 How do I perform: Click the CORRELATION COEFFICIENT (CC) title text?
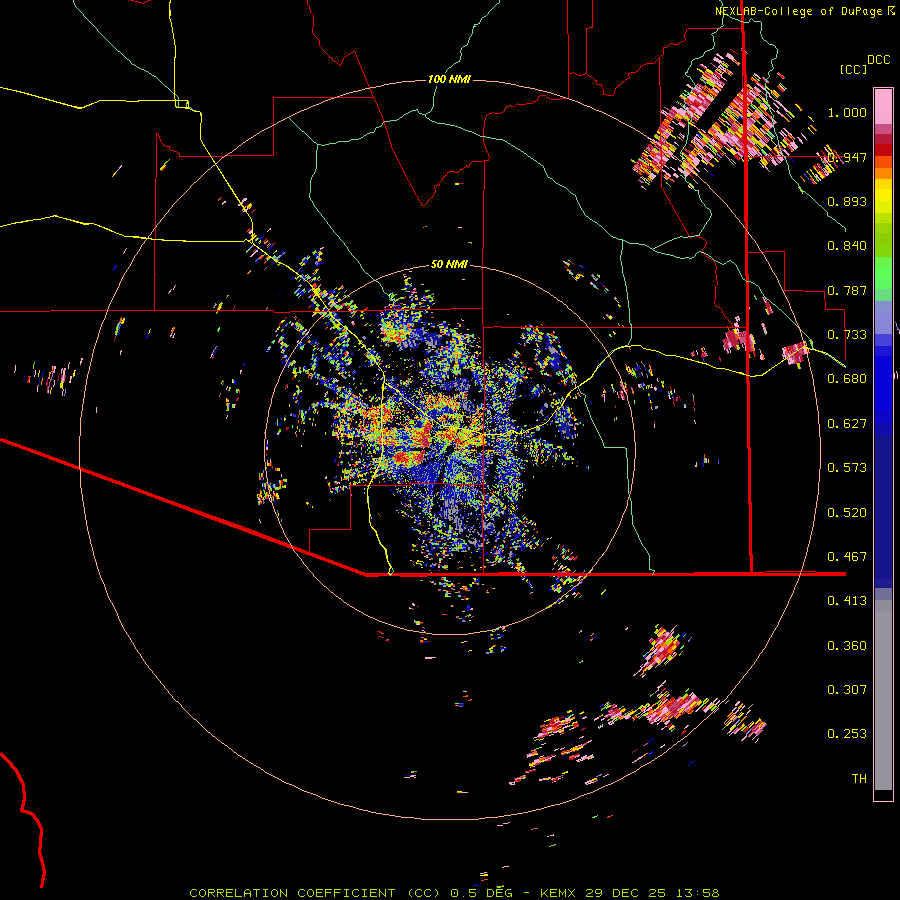(315, 893)
